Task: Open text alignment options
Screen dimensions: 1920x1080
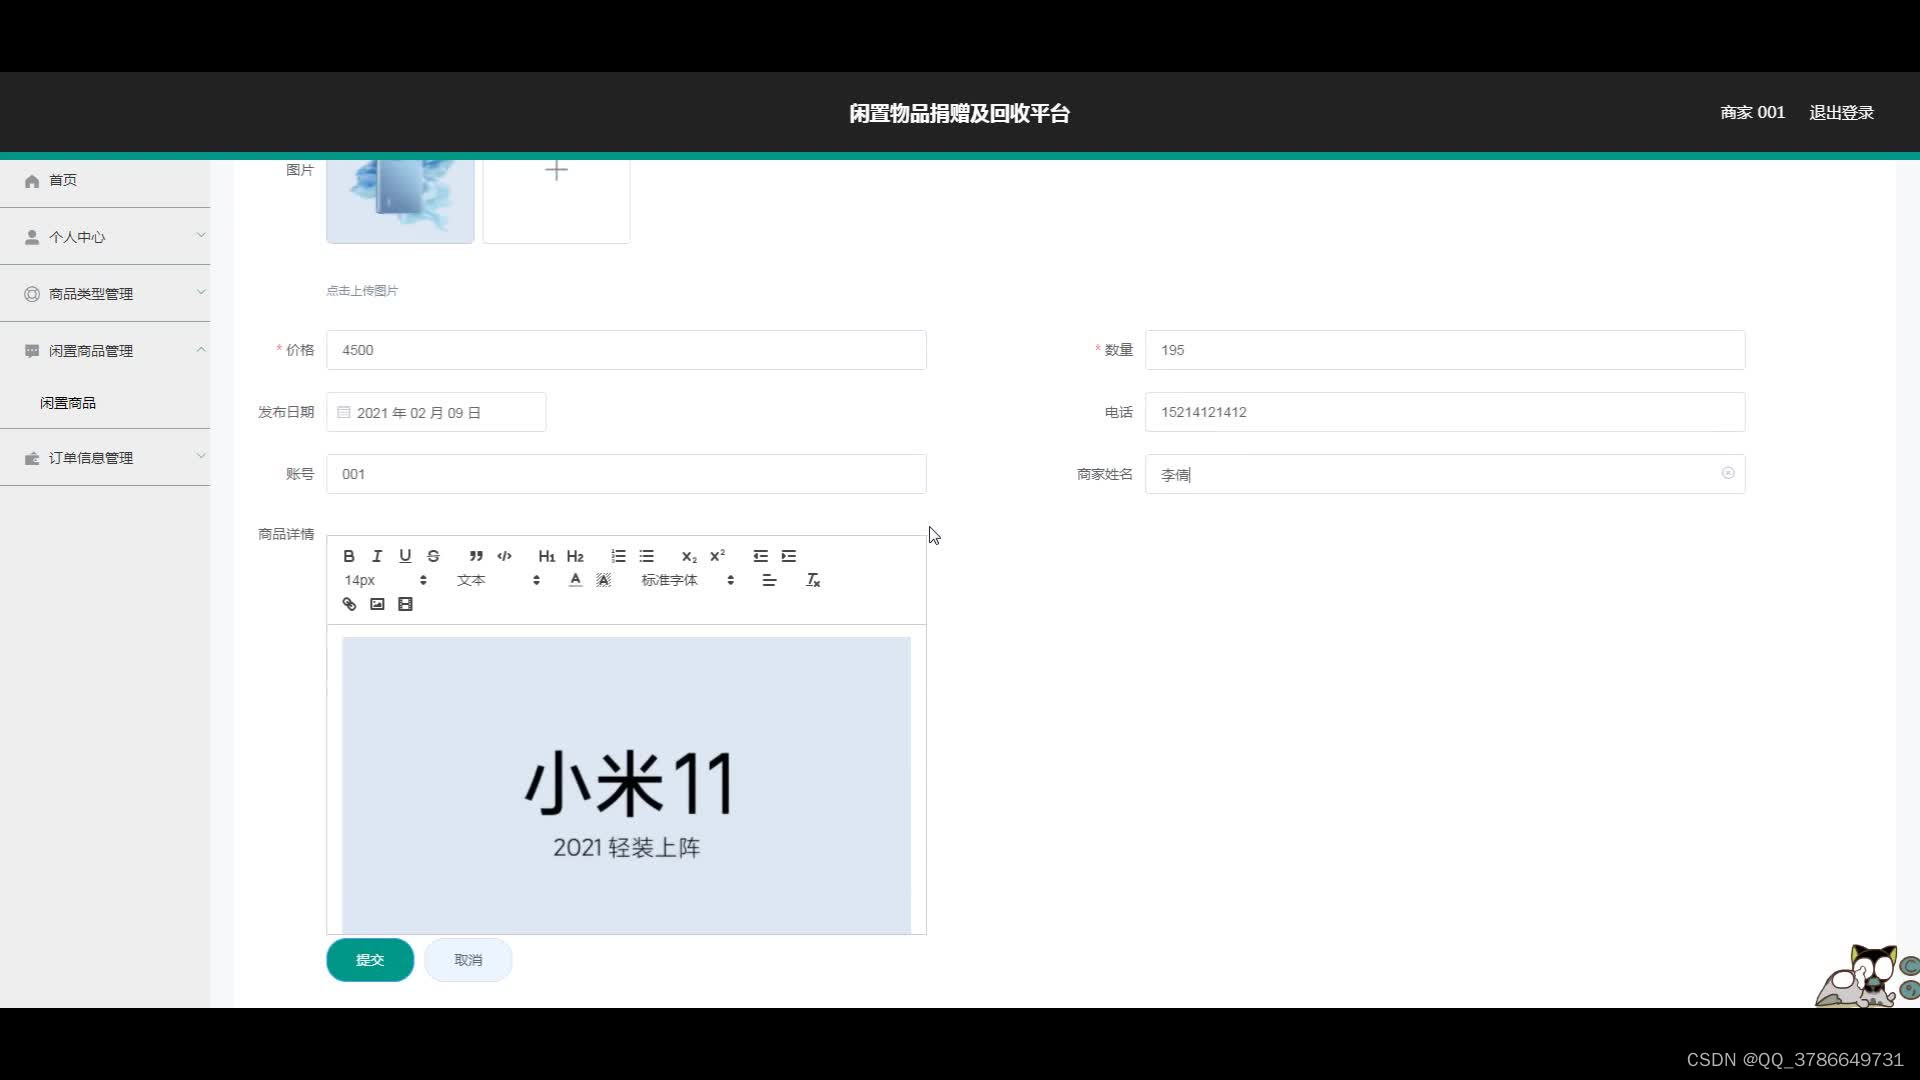Action: pyautogui.click(x=769, y=580)
